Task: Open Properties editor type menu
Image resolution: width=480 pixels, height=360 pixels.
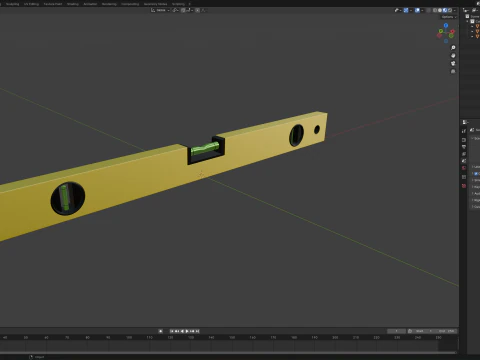Action: coord(465,122)
